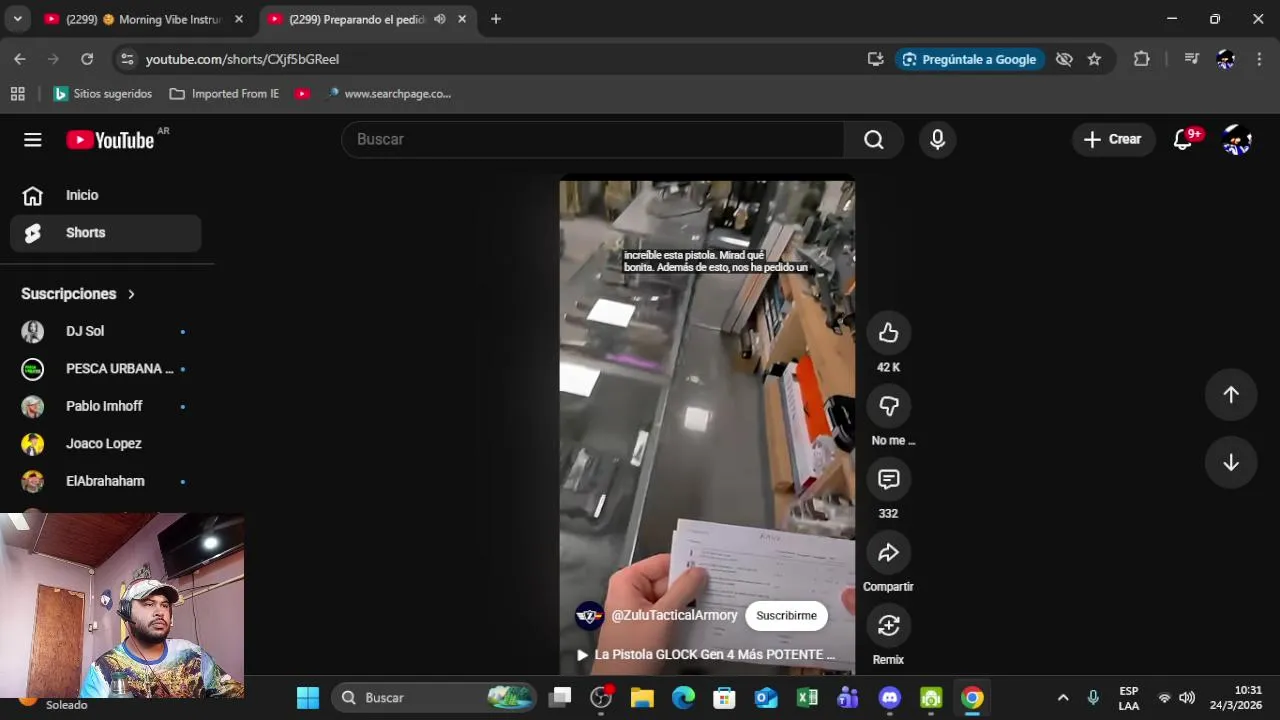Close the Preparando el pedido tab
This screenshot has width=1280, height=720.
click(x=462, y=19)
